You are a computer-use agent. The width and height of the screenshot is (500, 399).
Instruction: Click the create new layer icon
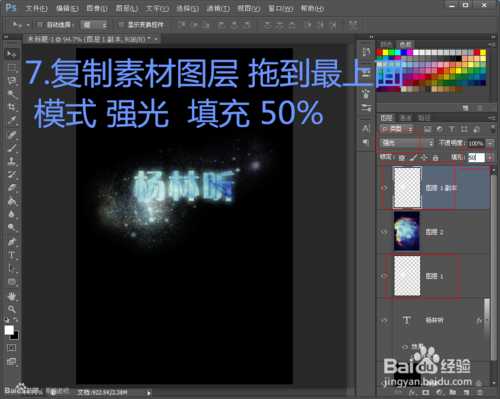tap(466, 392)
